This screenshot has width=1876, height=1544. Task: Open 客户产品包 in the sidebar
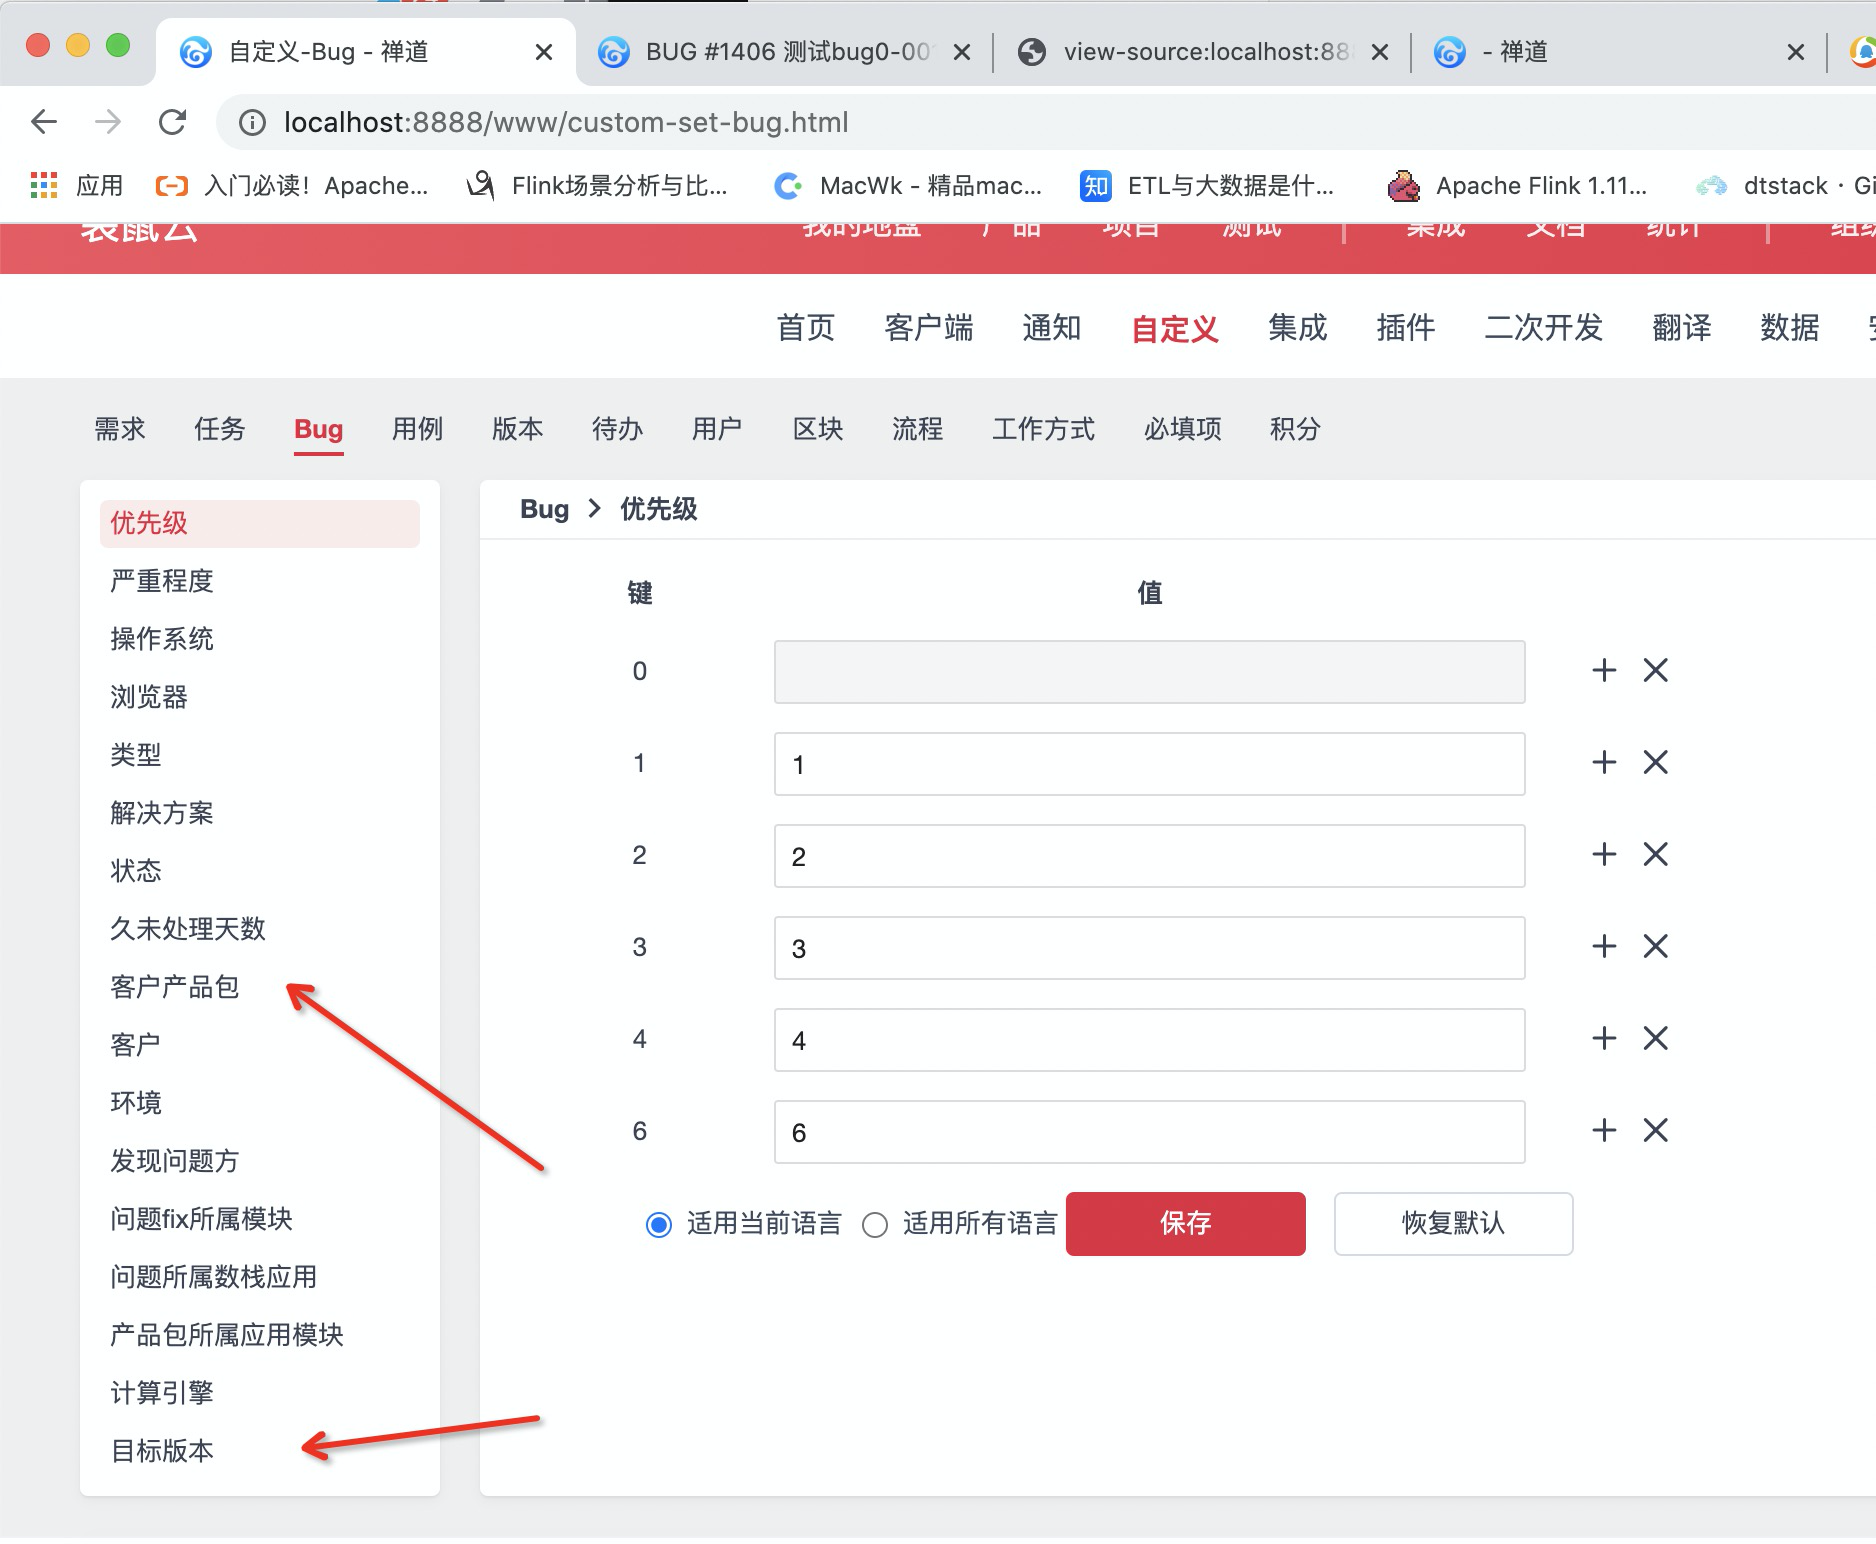(175, 987)
